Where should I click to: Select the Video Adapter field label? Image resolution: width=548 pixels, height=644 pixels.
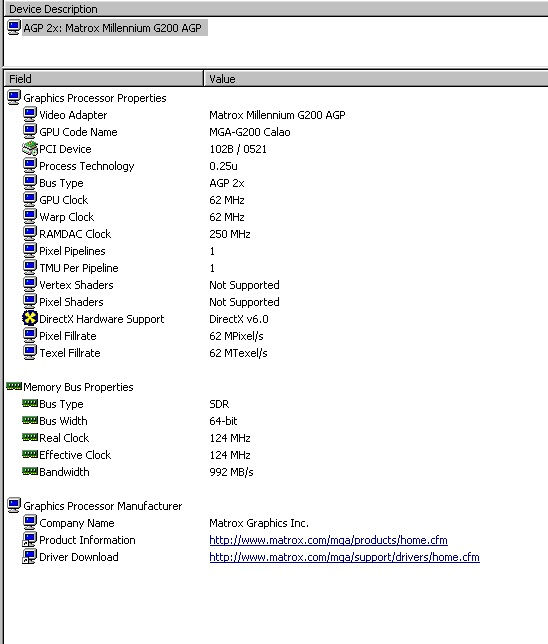73,115
